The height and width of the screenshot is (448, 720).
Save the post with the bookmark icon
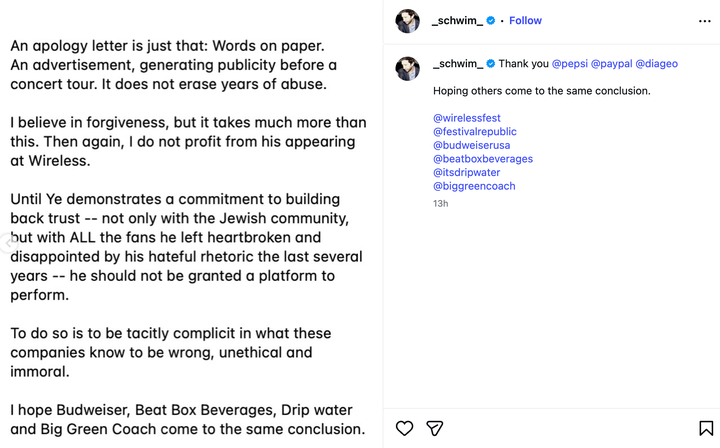704,428
